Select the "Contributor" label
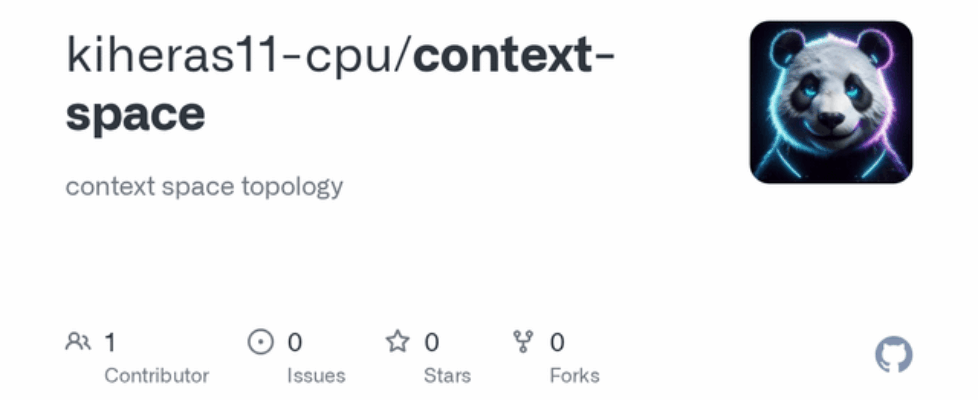The height and width of the screenshot is (400, 978). (157, 376)
